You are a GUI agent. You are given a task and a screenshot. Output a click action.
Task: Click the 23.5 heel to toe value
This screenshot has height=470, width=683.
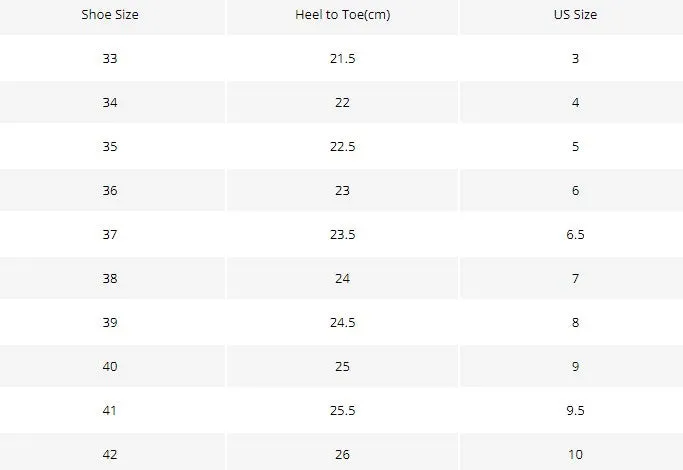(342, 234)
